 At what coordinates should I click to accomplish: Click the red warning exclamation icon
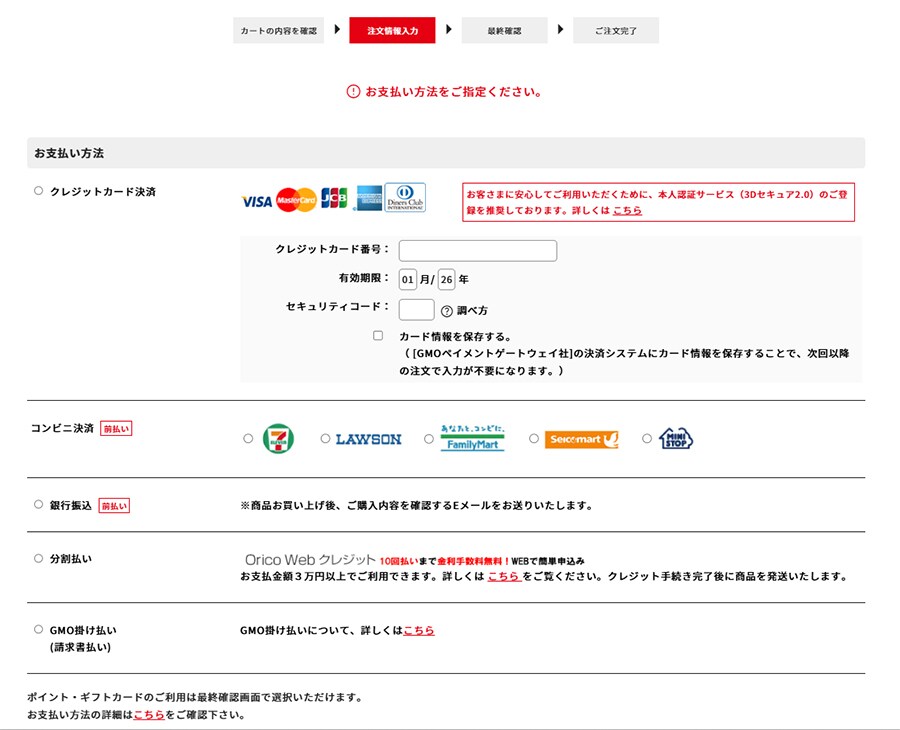[353, 91]
